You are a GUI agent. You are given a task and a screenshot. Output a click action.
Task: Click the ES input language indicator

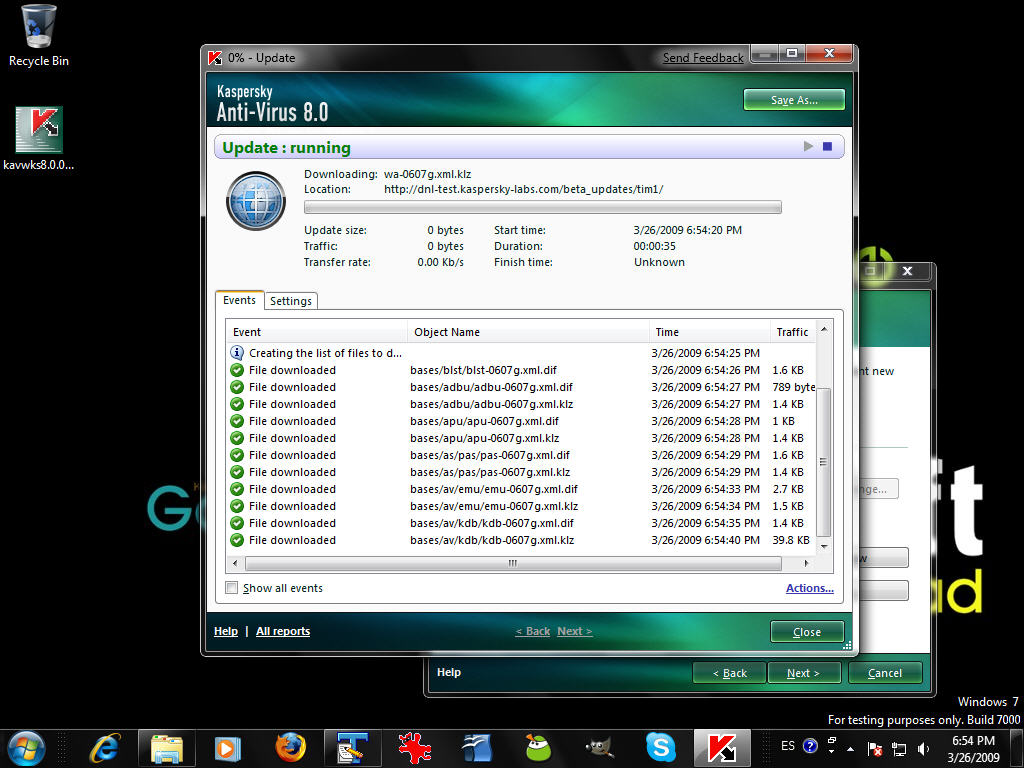[x=788, y=746]
